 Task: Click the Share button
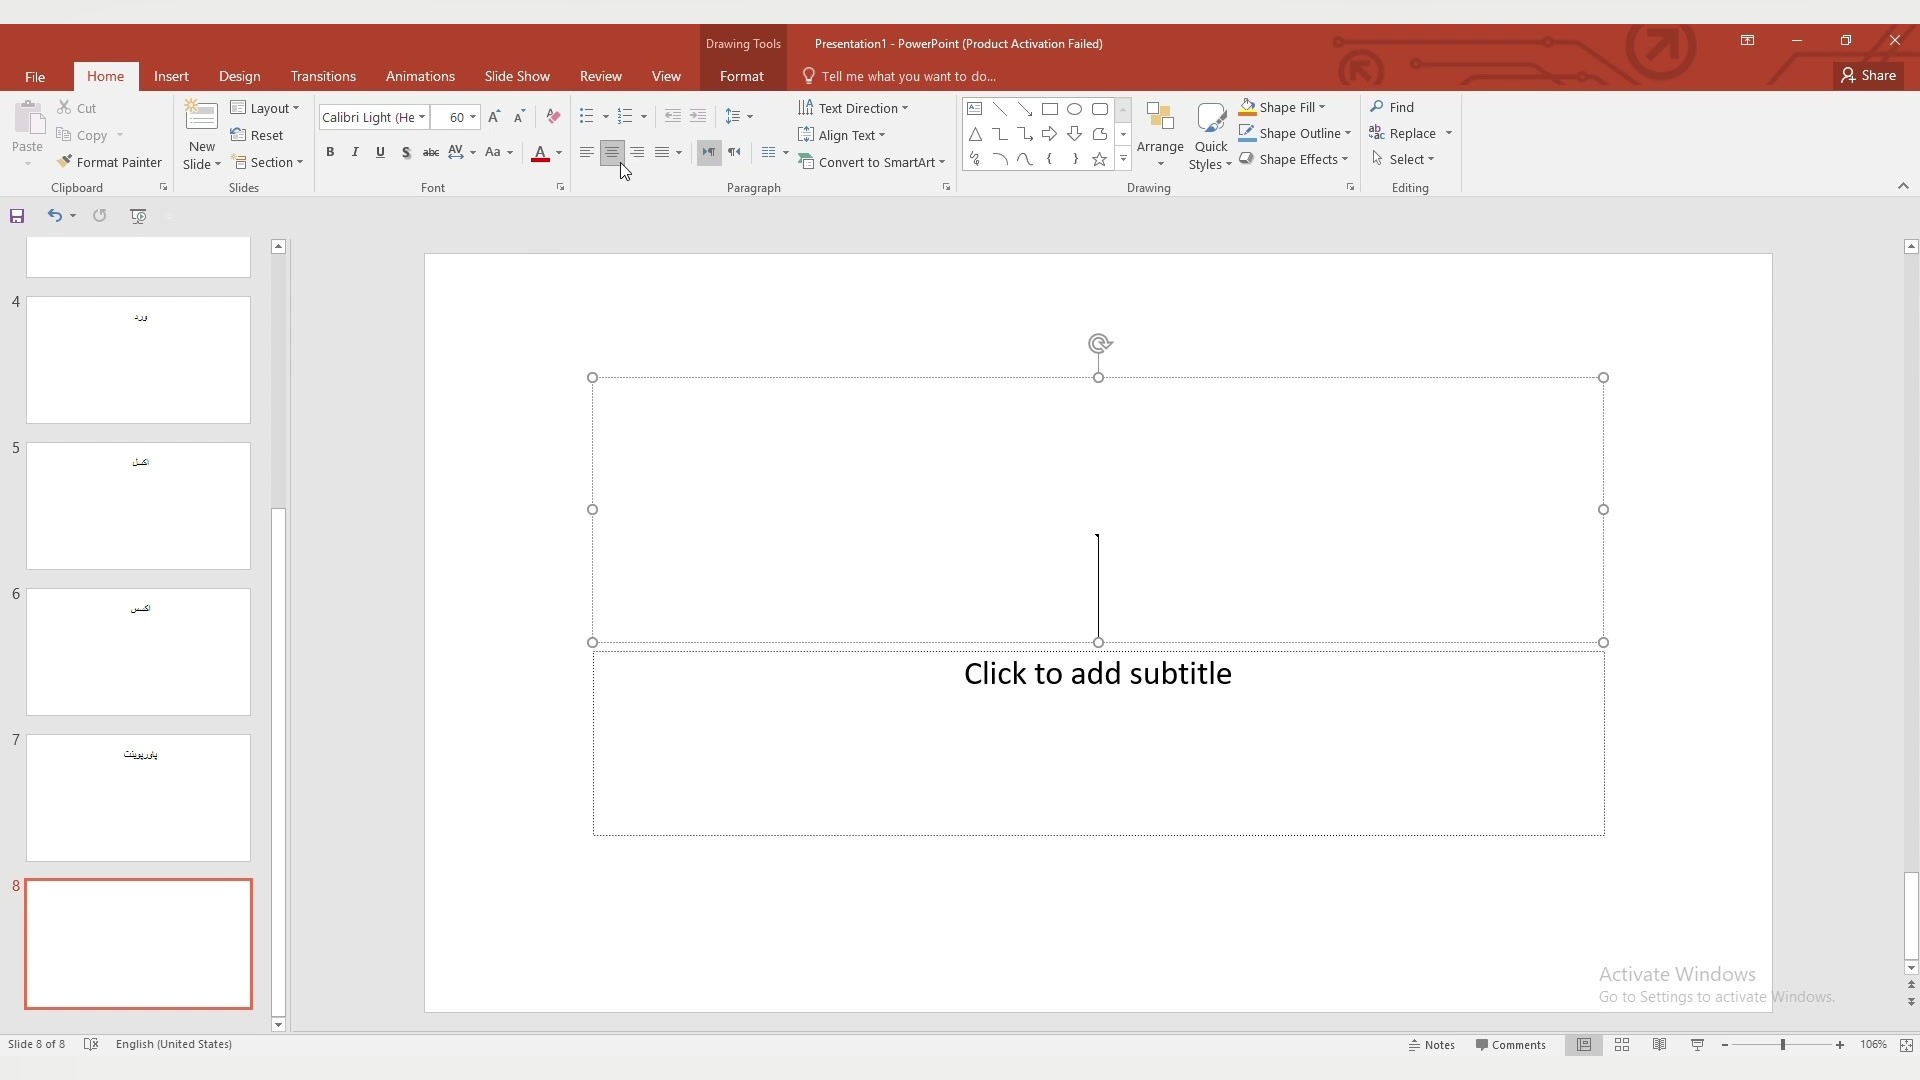[x=1868, y=75]
